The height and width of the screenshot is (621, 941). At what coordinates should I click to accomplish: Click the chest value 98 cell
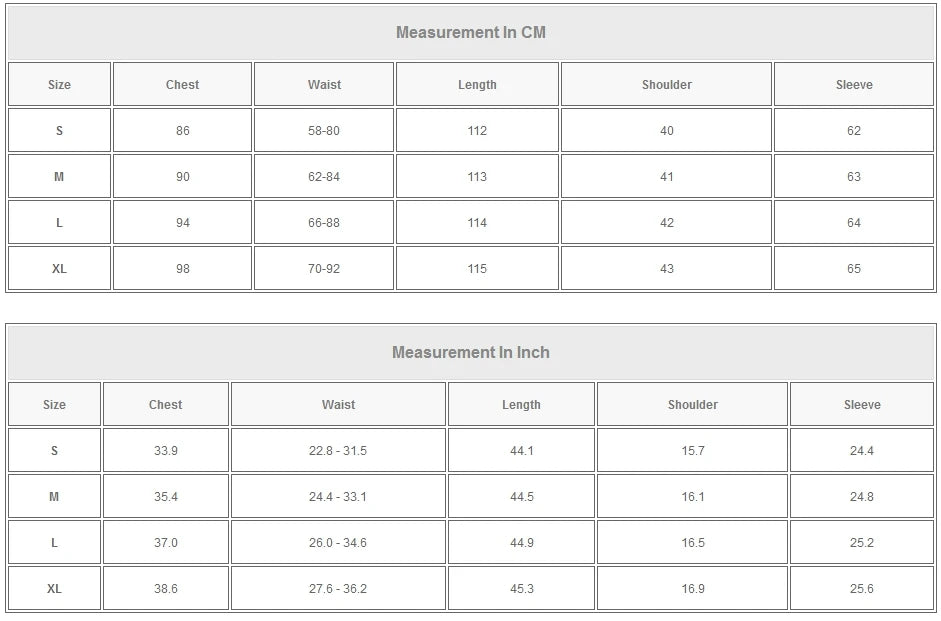pos(182,269)
